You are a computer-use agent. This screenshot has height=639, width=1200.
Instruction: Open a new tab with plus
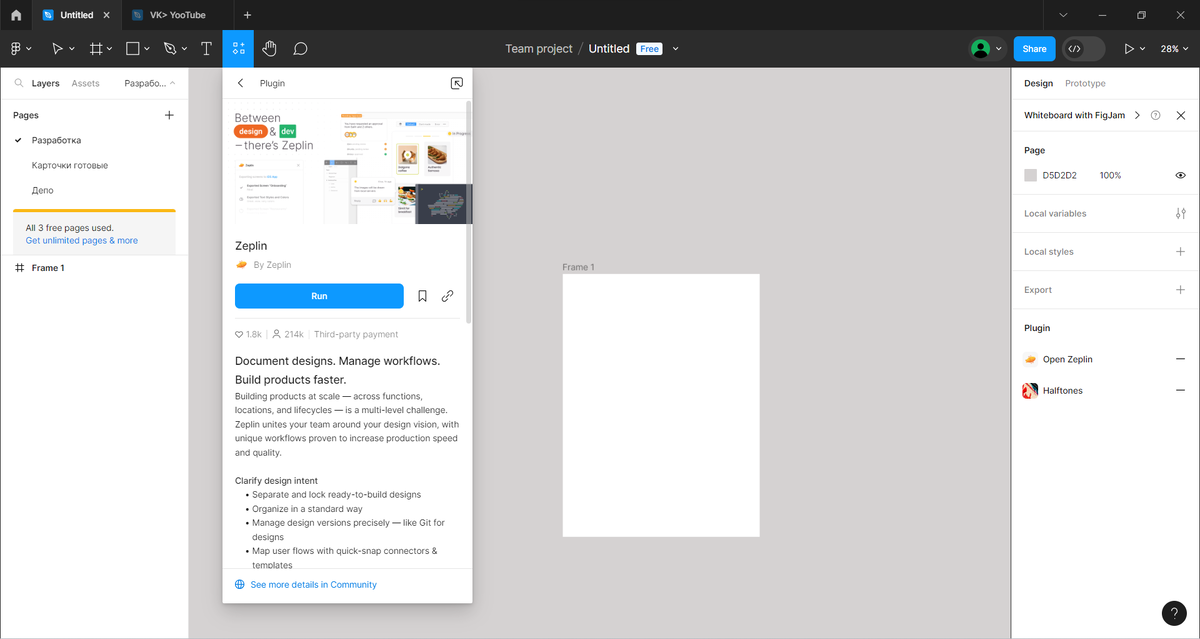[248, 15]
